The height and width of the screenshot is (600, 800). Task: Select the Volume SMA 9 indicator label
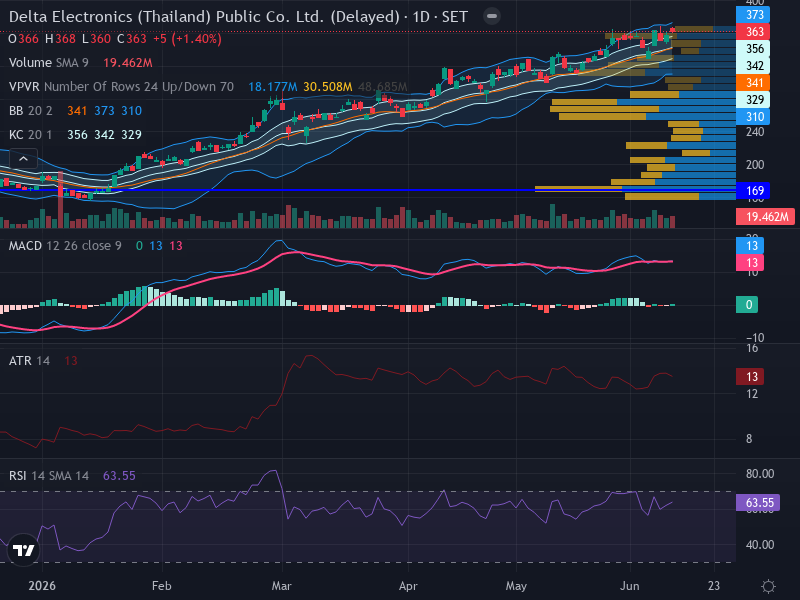48,63
